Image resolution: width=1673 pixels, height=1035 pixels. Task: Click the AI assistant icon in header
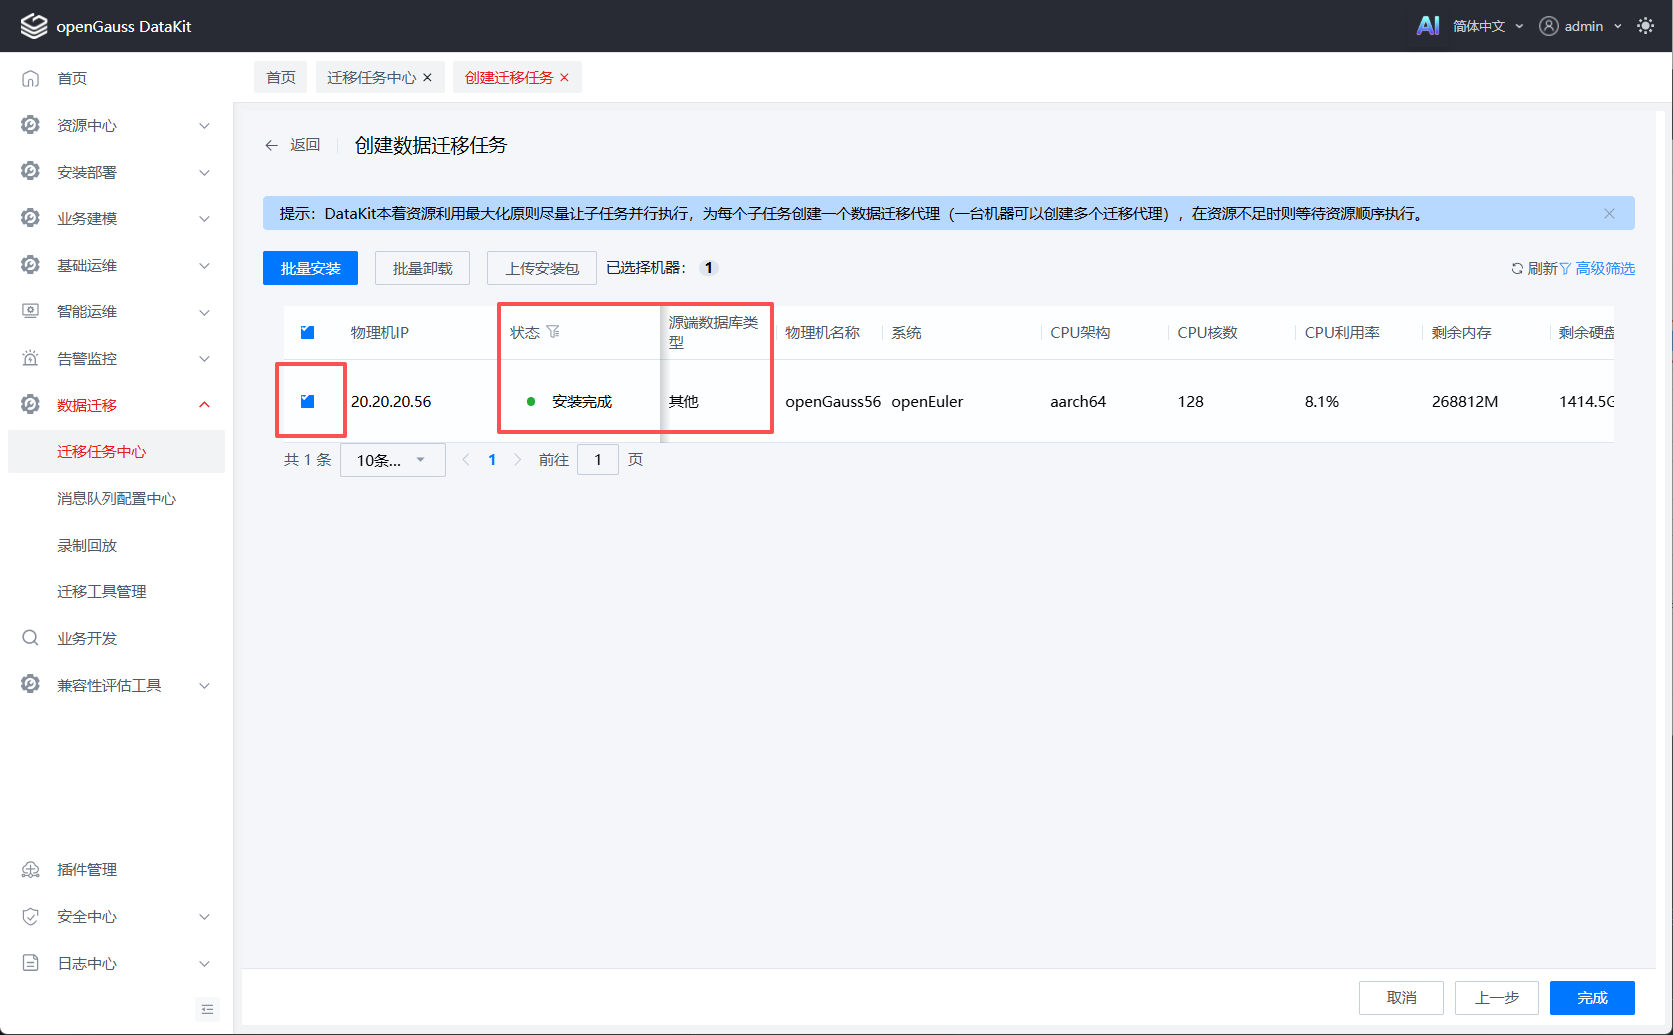[x=1428, y=26]
